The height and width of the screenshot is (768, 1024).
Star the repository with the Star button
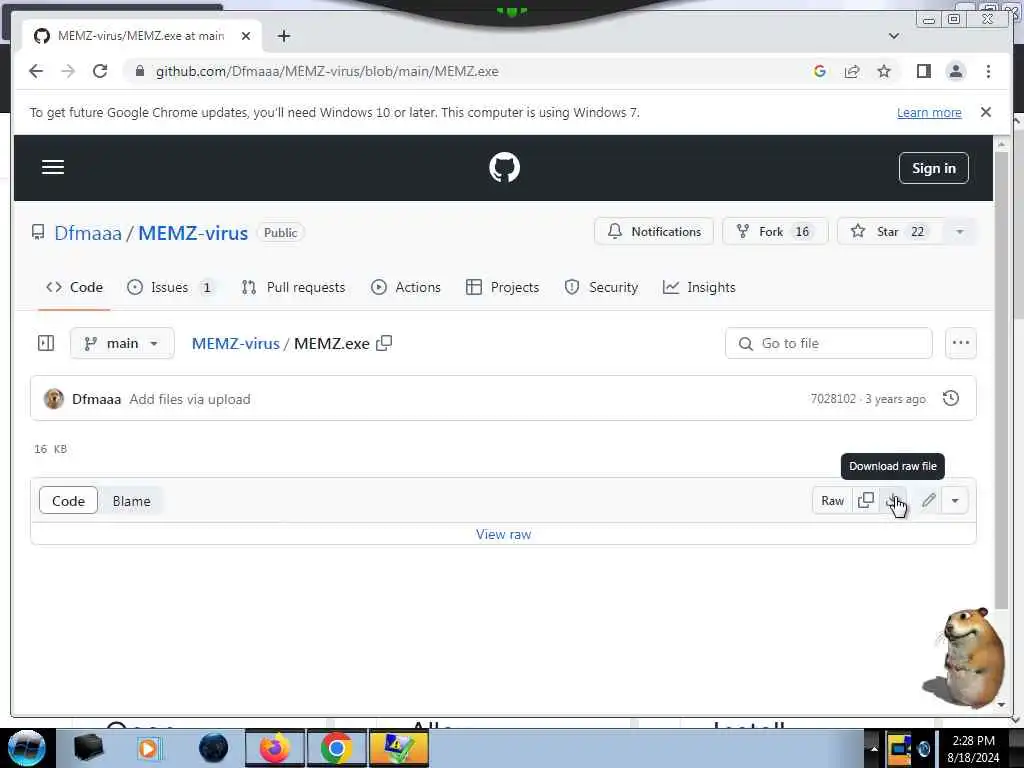[890, 232]
